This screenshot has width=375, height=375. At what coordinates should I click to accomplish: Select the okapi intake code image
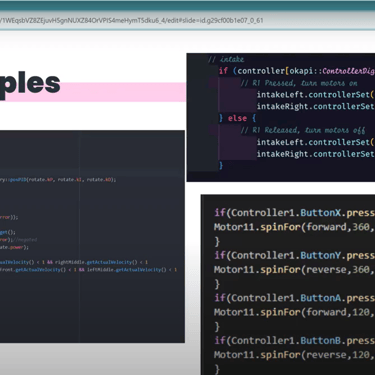click(281, 117)
